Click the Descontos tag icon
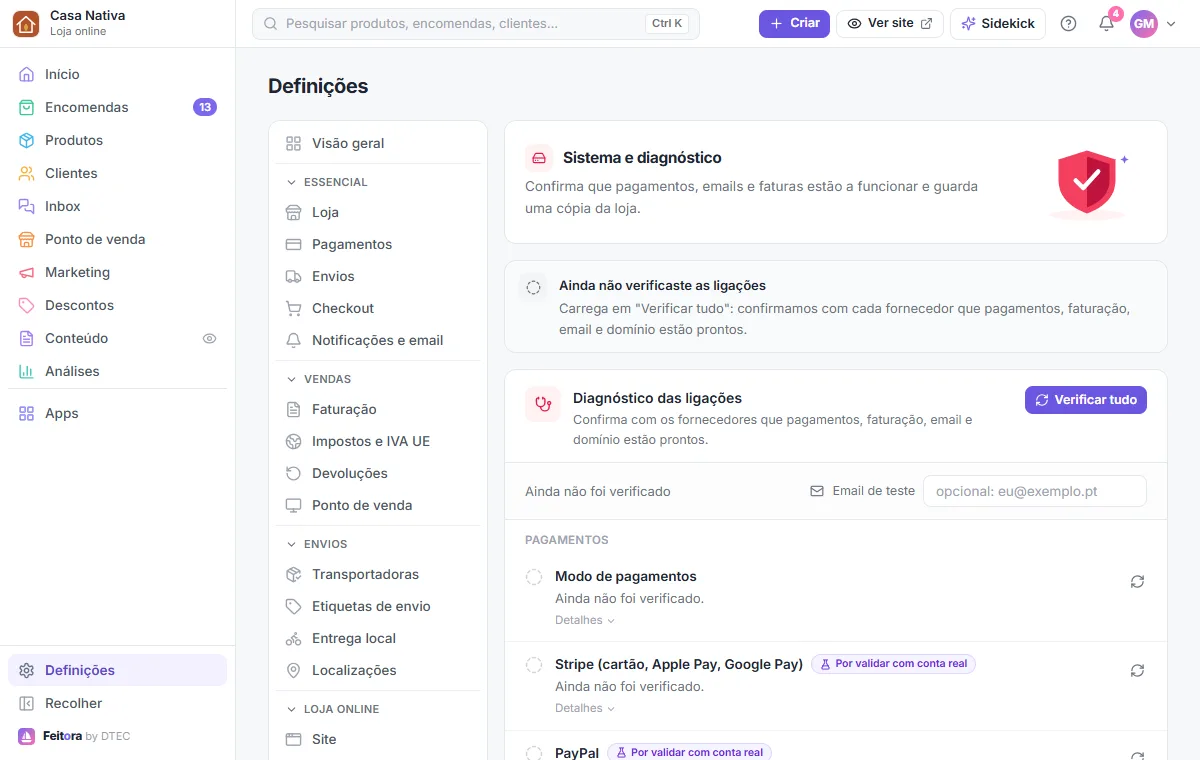This screenshot has height=760, width=1200. [x=26, y=305]
